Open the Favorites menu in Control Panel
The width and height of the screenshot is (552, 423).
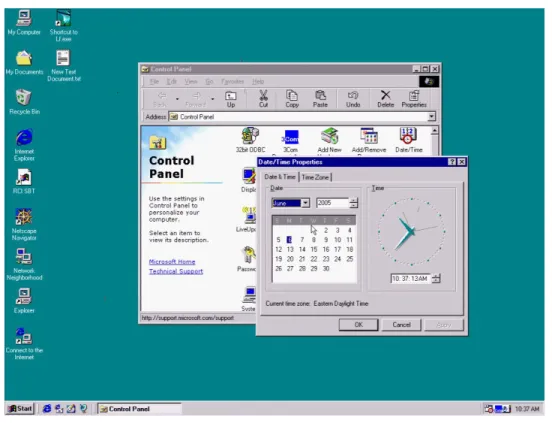(x=233, y=82)
